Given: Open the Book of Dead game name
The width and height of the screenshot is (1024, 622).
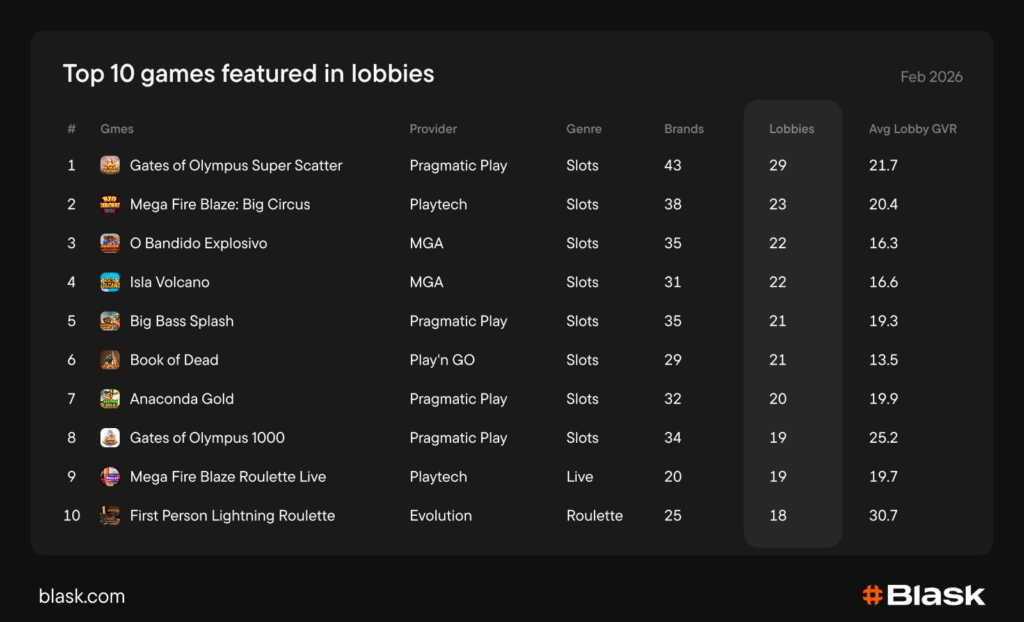Looking at the screenshot, I should pyautogui.click(x=174, y=360).
